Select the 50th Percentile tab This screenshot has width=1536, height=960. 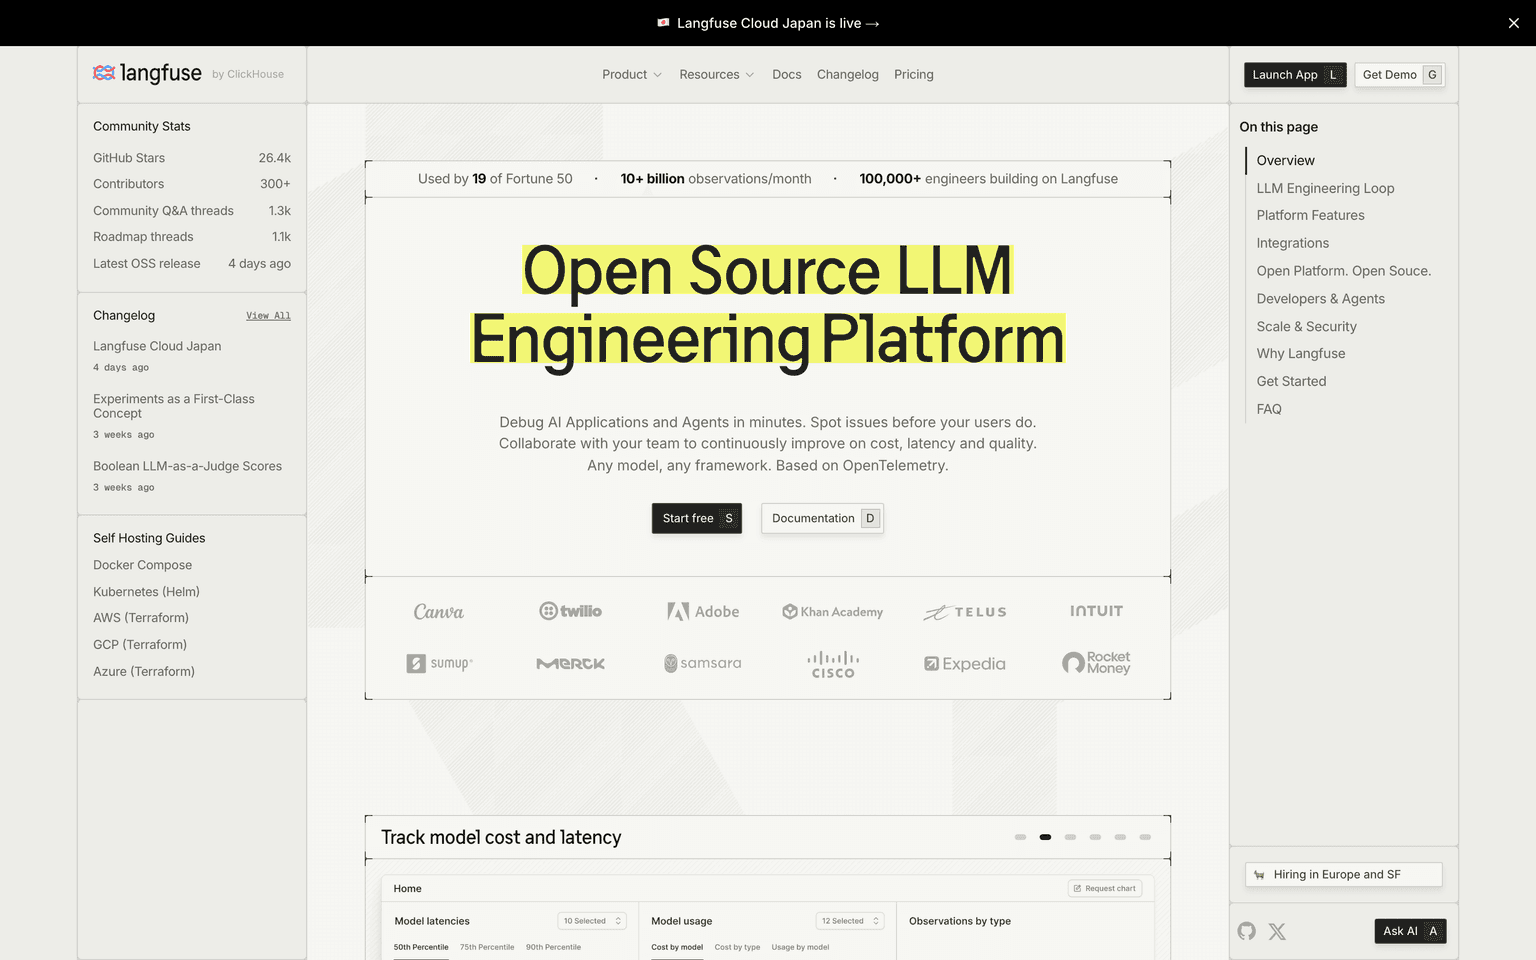[421, 947]
